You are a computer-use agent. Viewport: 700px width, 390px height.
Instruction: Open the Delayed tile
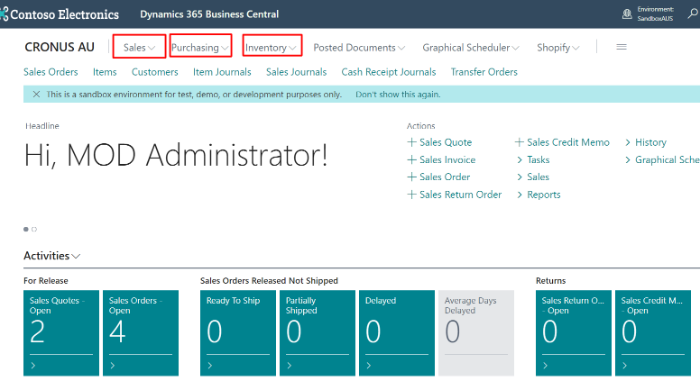[x=397, y=333]
